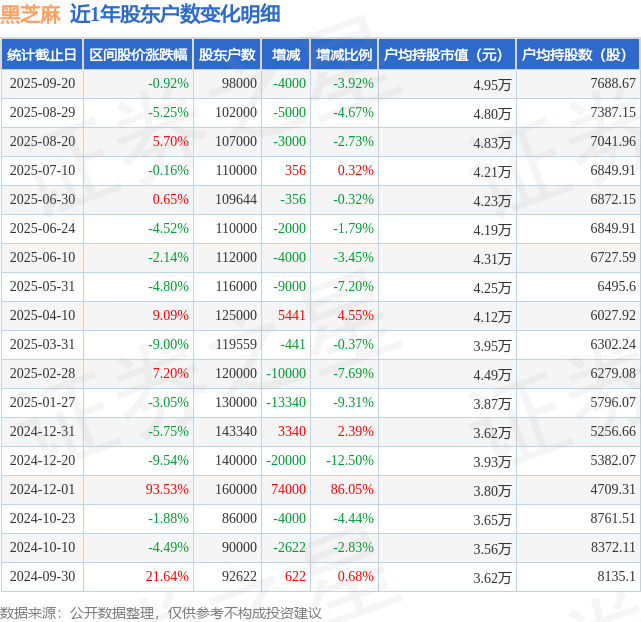Select the 增减 column header
This screenshot has width=641, height=622.
point(286,55)
